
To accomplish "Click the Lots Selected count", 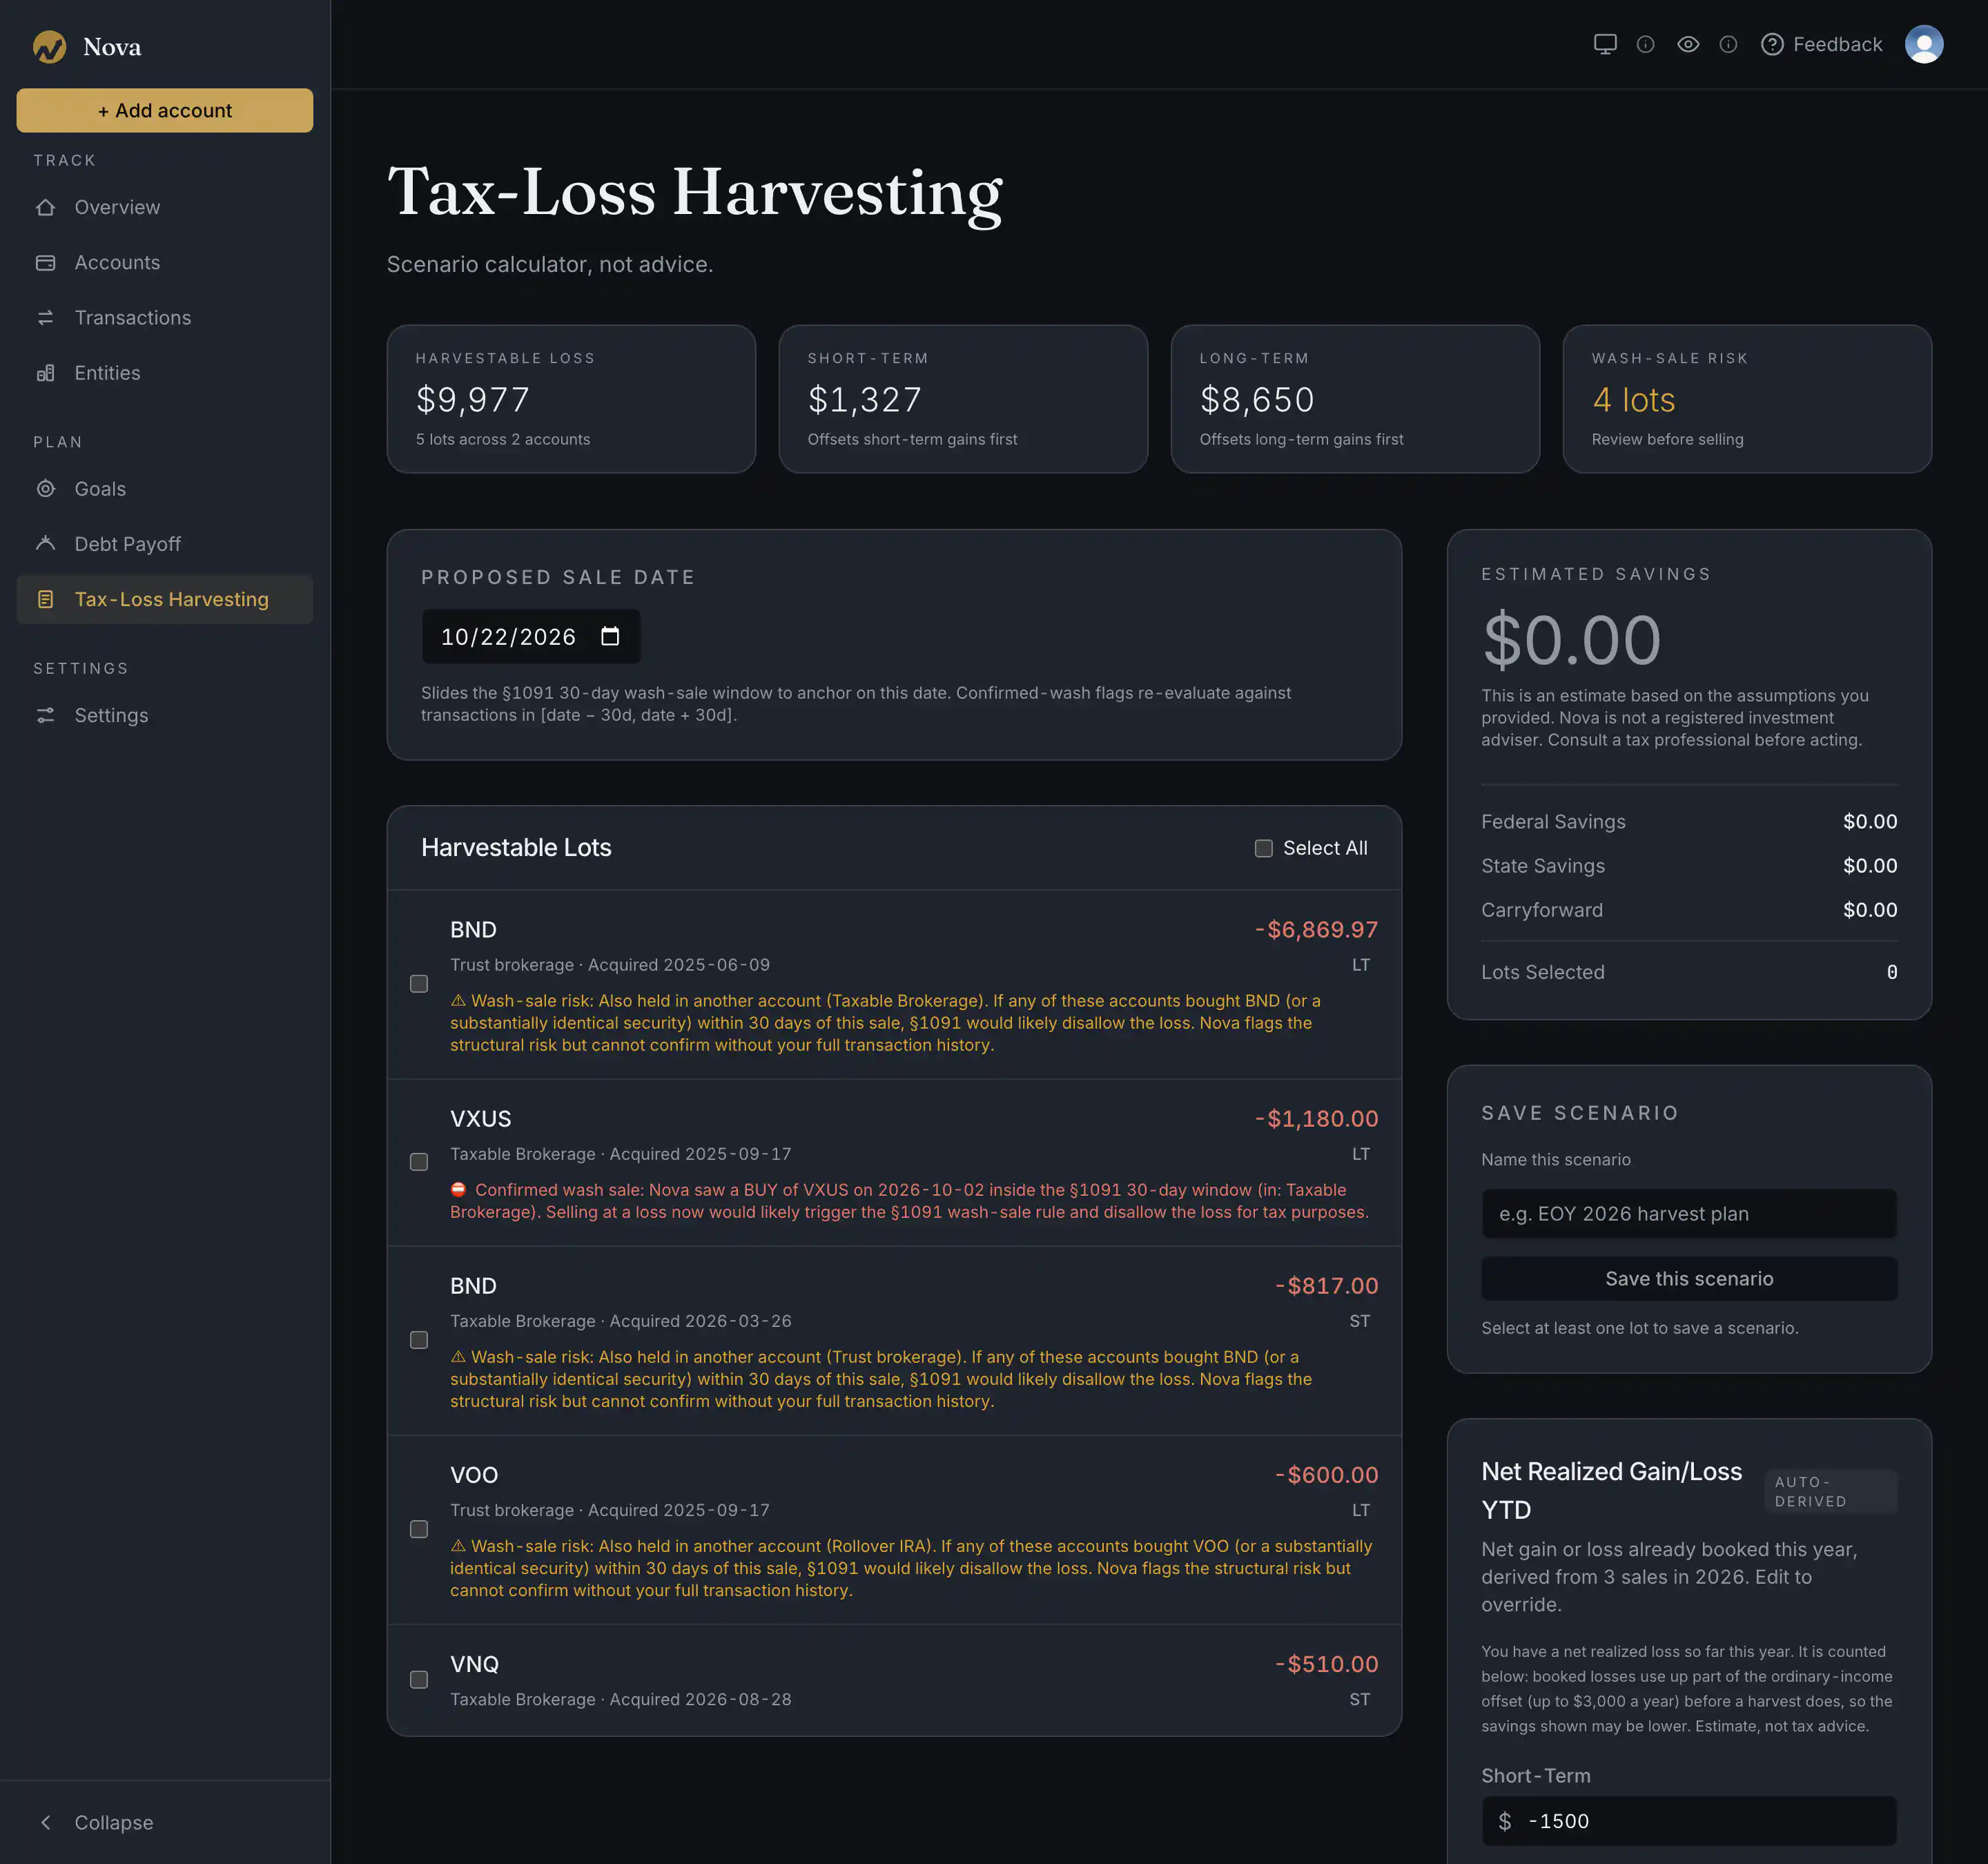I will click(1891, 971).
